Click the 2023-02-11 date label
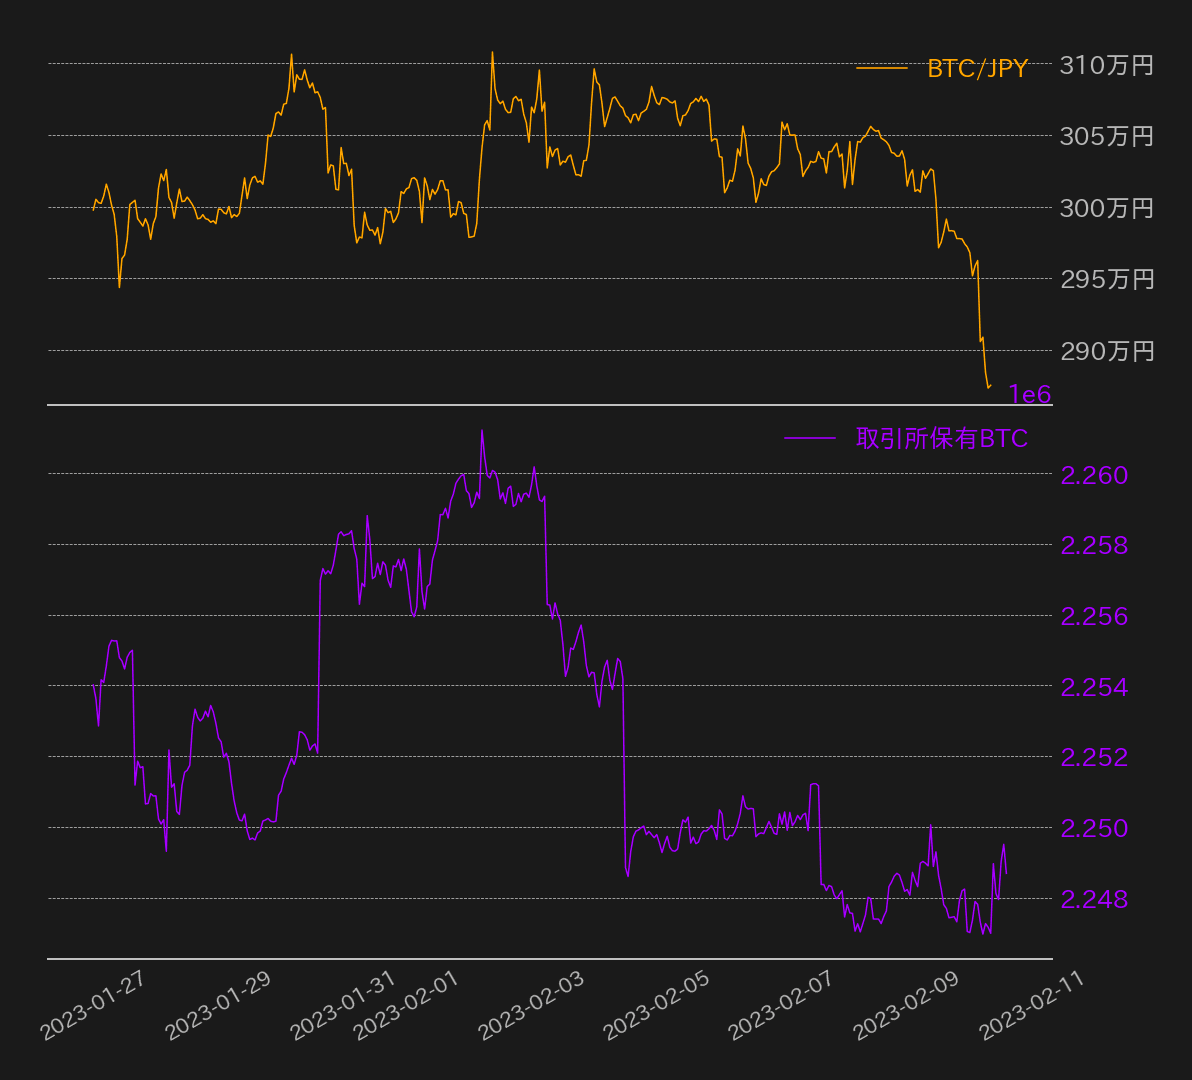 1031,1007
